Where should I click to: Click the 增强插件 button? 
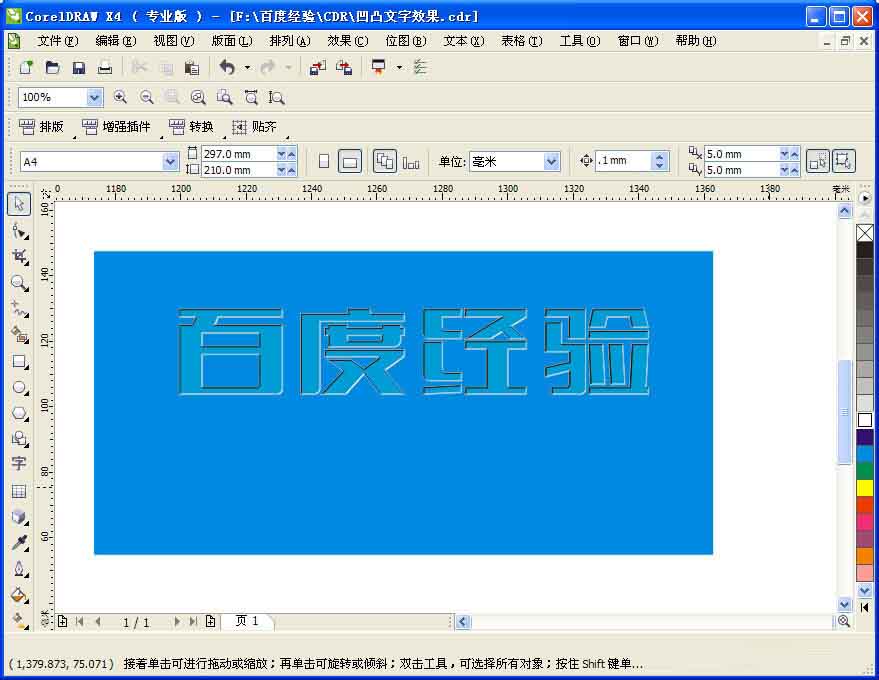point(117,127)
